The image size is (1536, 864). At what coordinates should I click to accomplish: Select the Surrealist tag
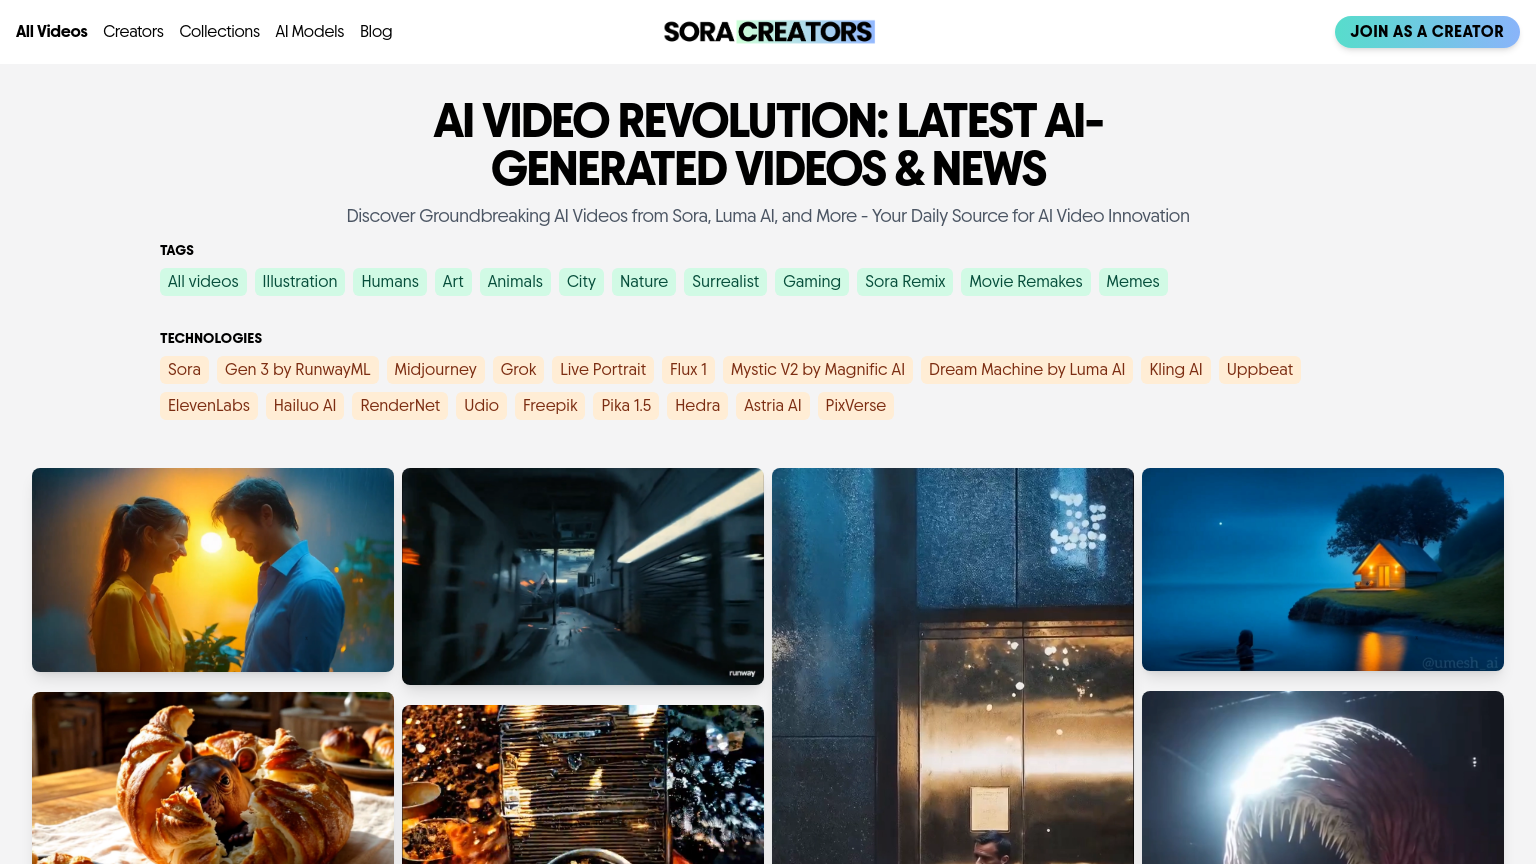[x=725, y=282]
